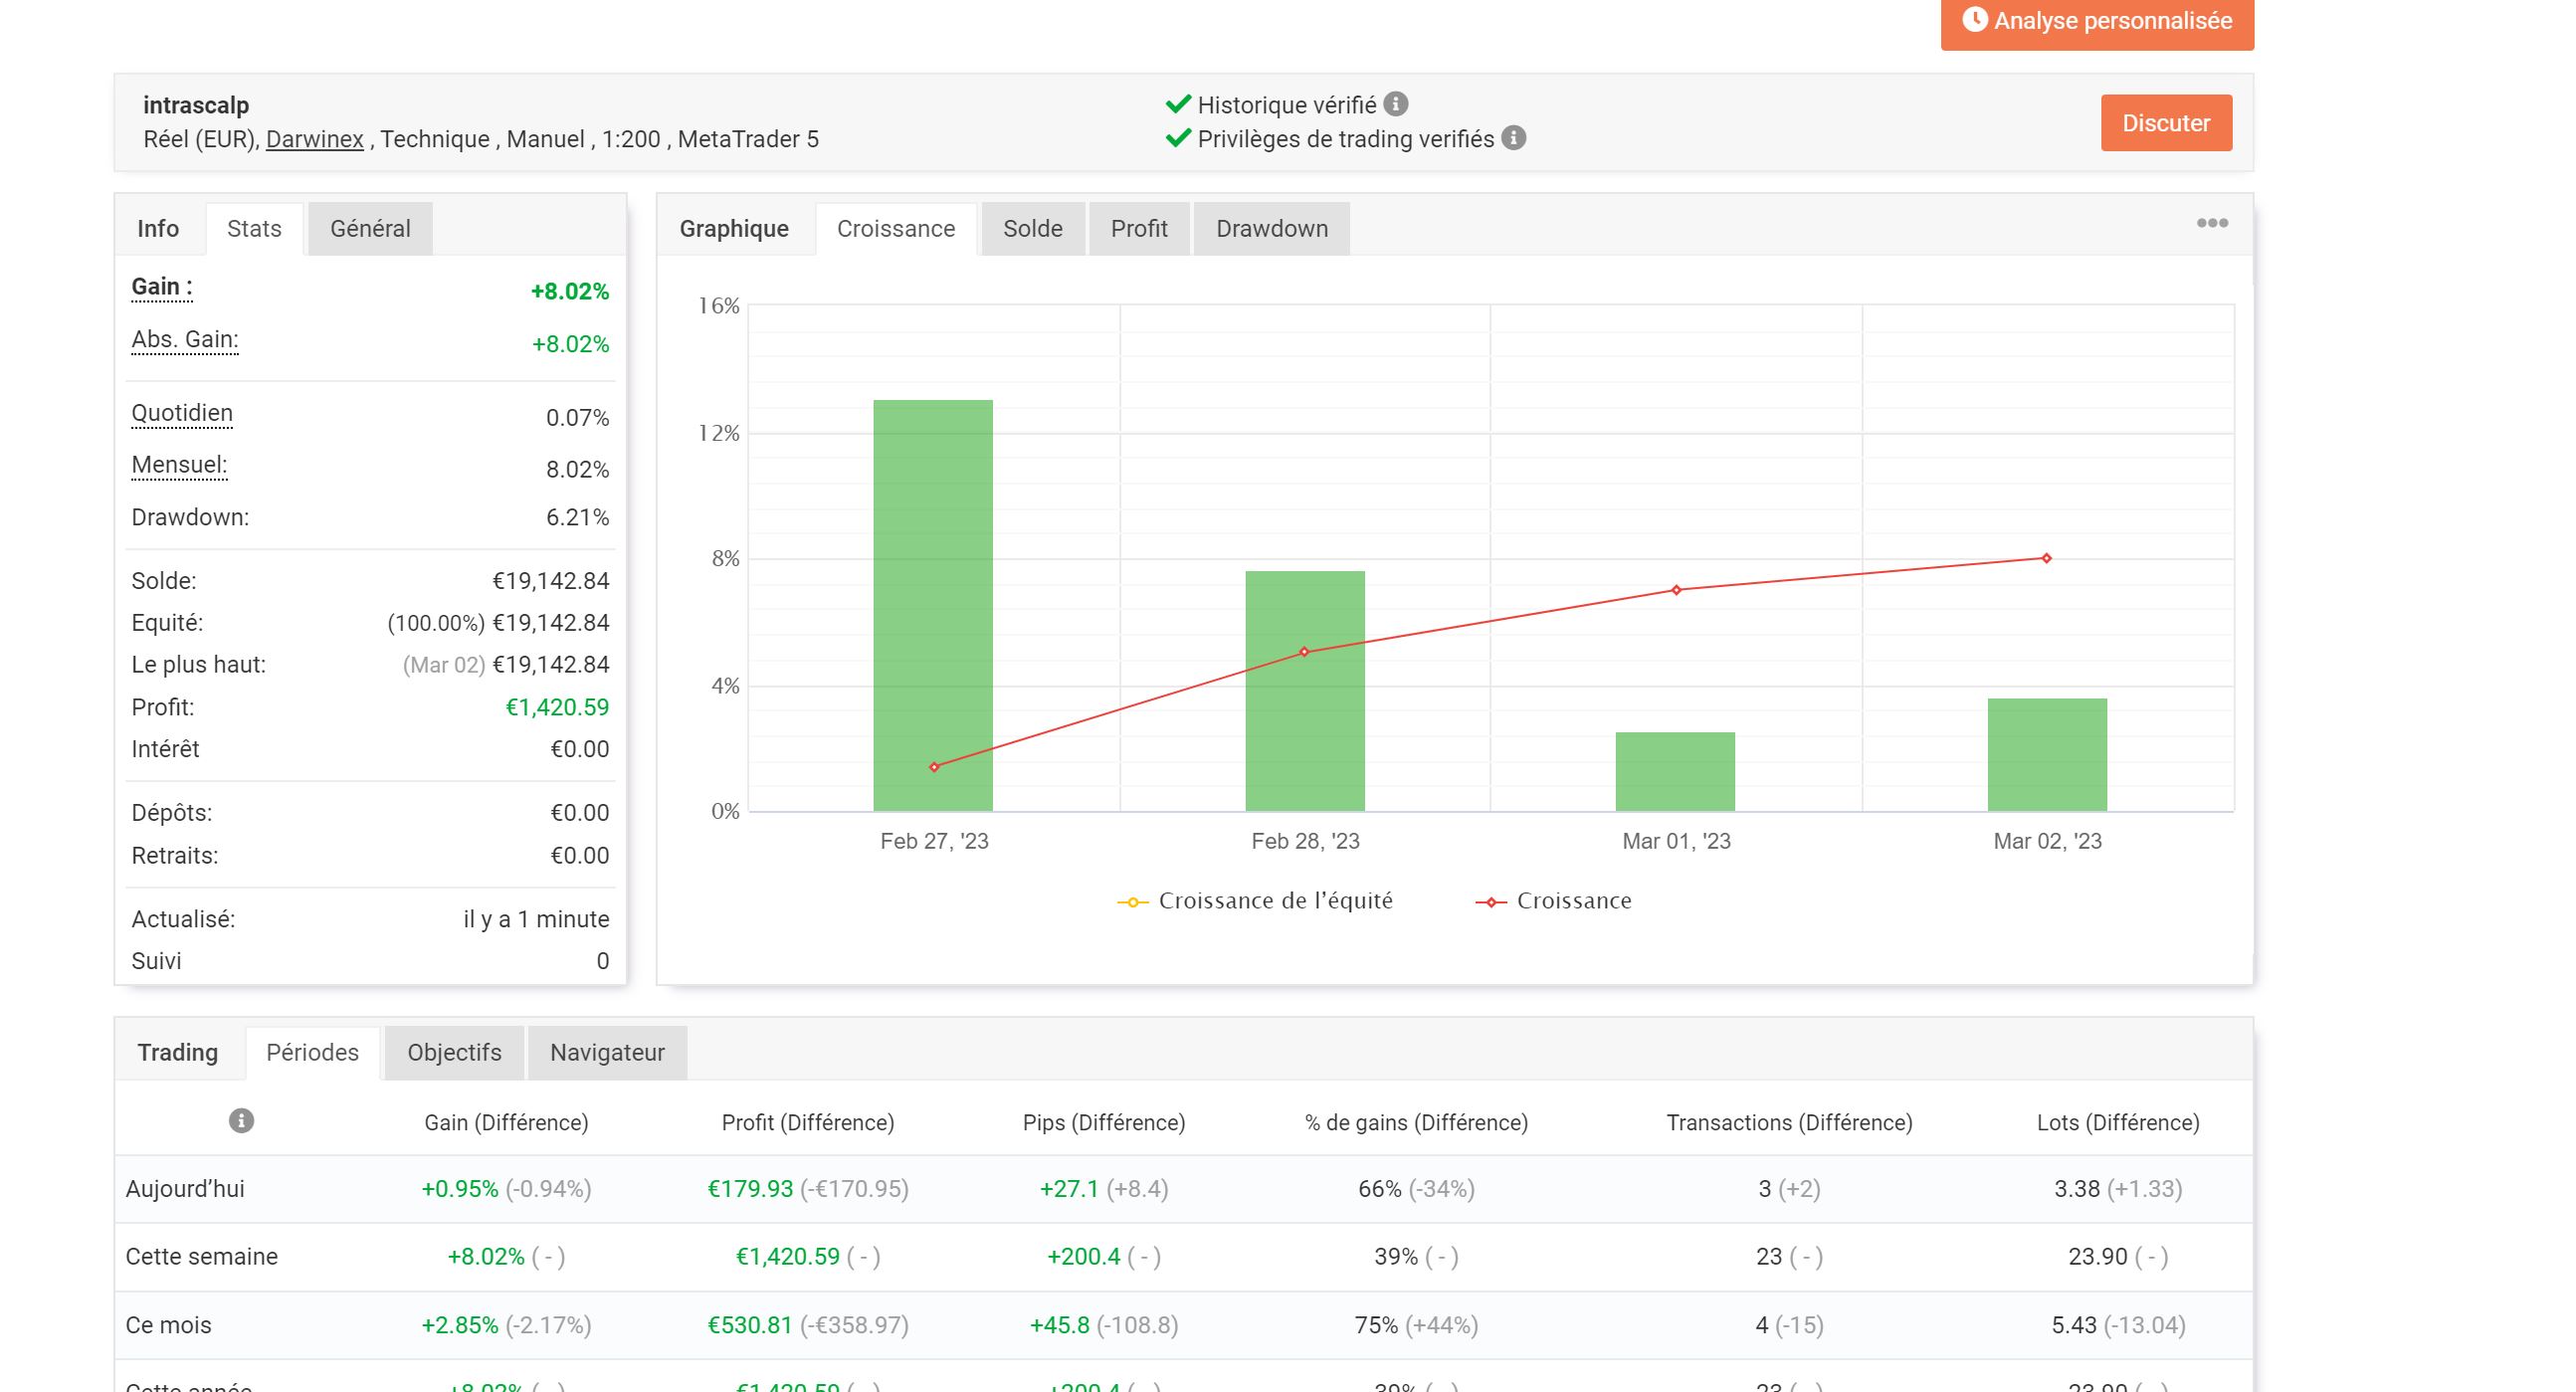The image size is (2576, 1392).
Task: Click info icon beside Privilèges de trading verifiés
Action: click(x=1514, y=138)
